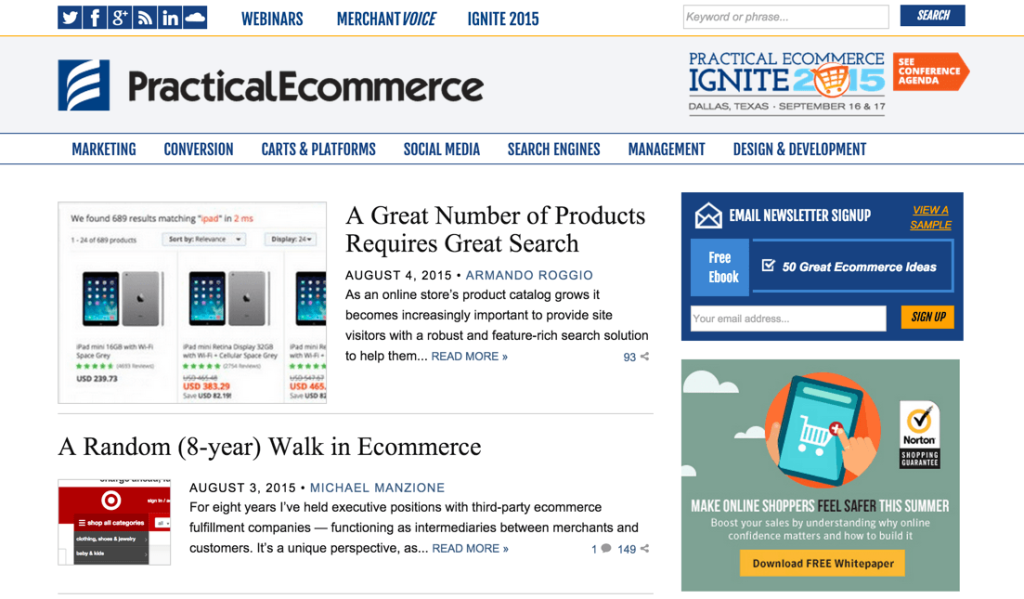The height and width of the screenshot is (599, 1024).
Task: Open the RSS feed icon
Action: tap(145, 16)
